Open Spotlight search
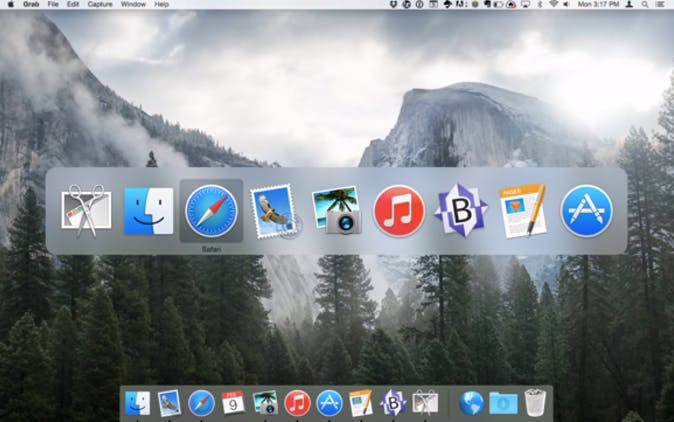Viewport: 674px width, 422px height. coord(645,4)
